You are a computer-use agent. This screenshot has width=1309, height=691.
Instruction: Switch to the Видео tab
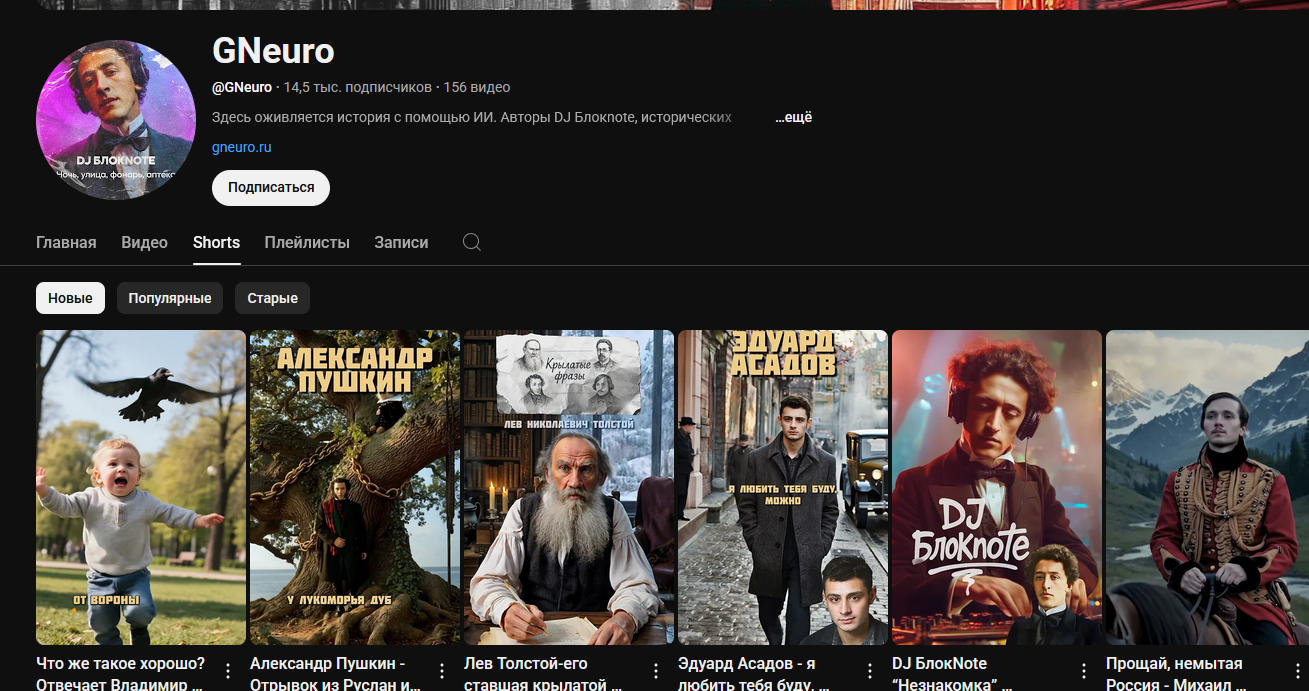coord(144,242)
